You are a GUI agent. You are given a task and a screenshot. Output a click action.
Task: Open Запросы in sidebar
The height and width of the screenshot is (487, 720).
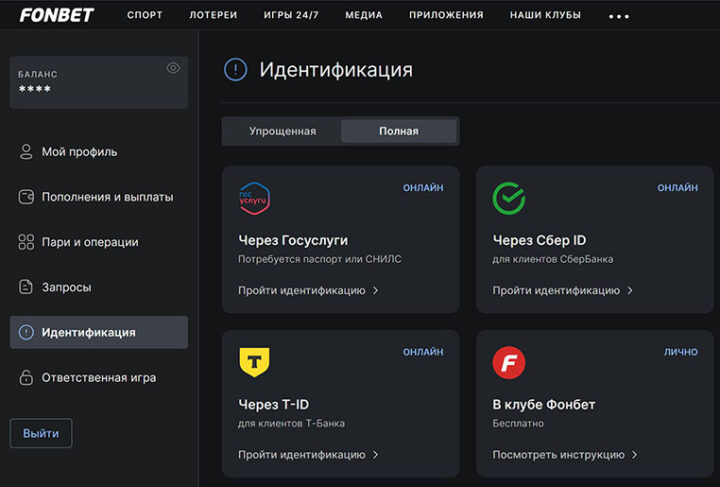99,287
